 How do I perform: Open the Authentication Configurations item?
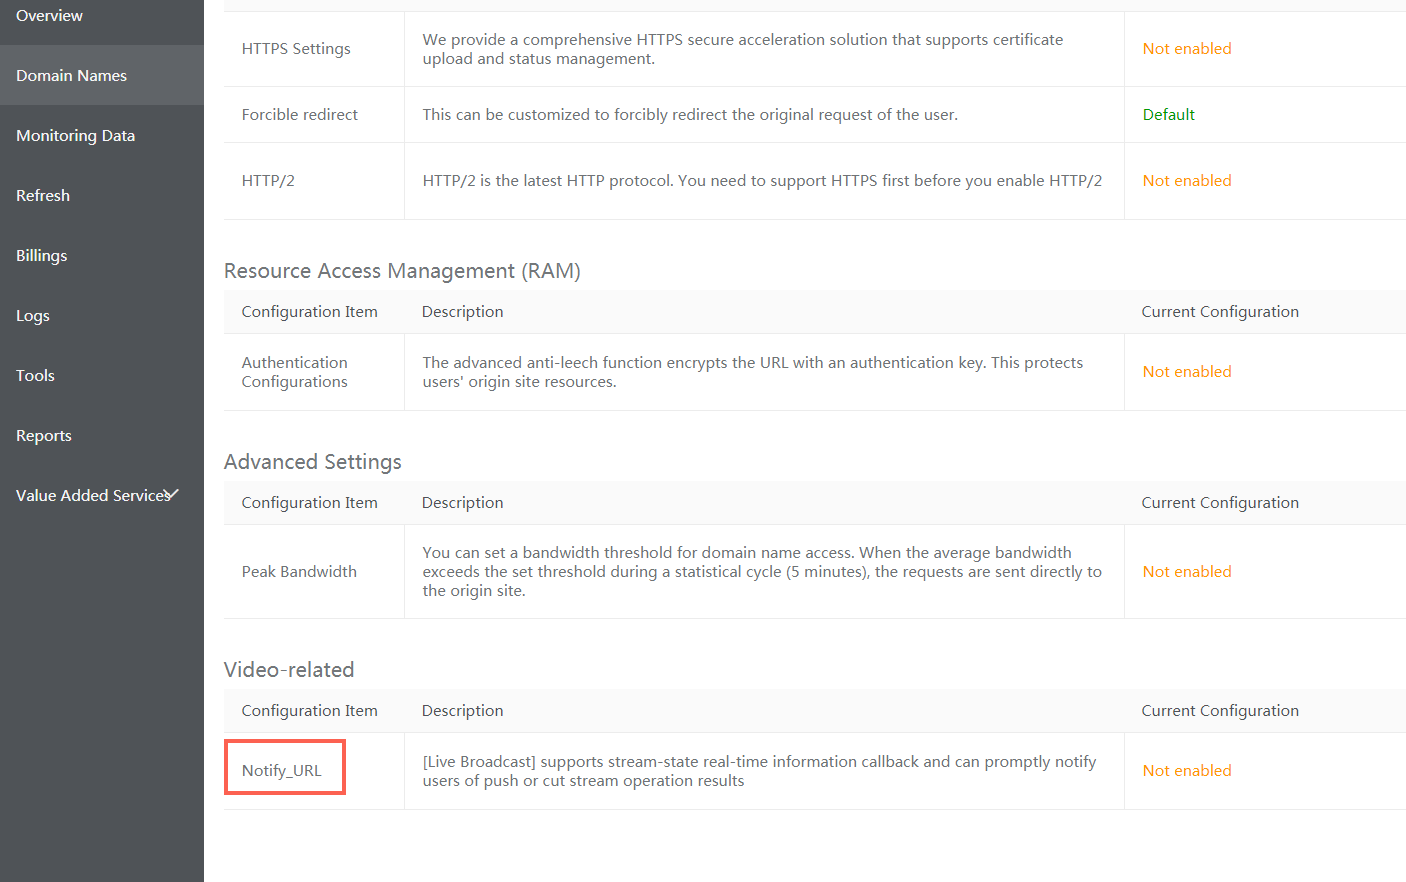tap(294, 372)
